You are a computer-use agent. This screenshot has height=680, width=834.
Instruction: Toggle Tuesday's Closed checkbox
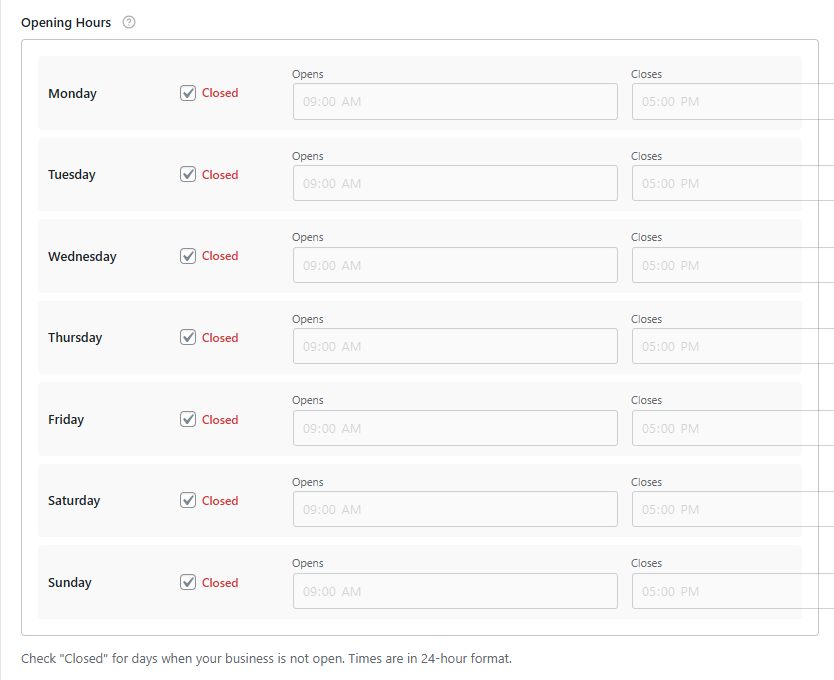coord(188,174)
